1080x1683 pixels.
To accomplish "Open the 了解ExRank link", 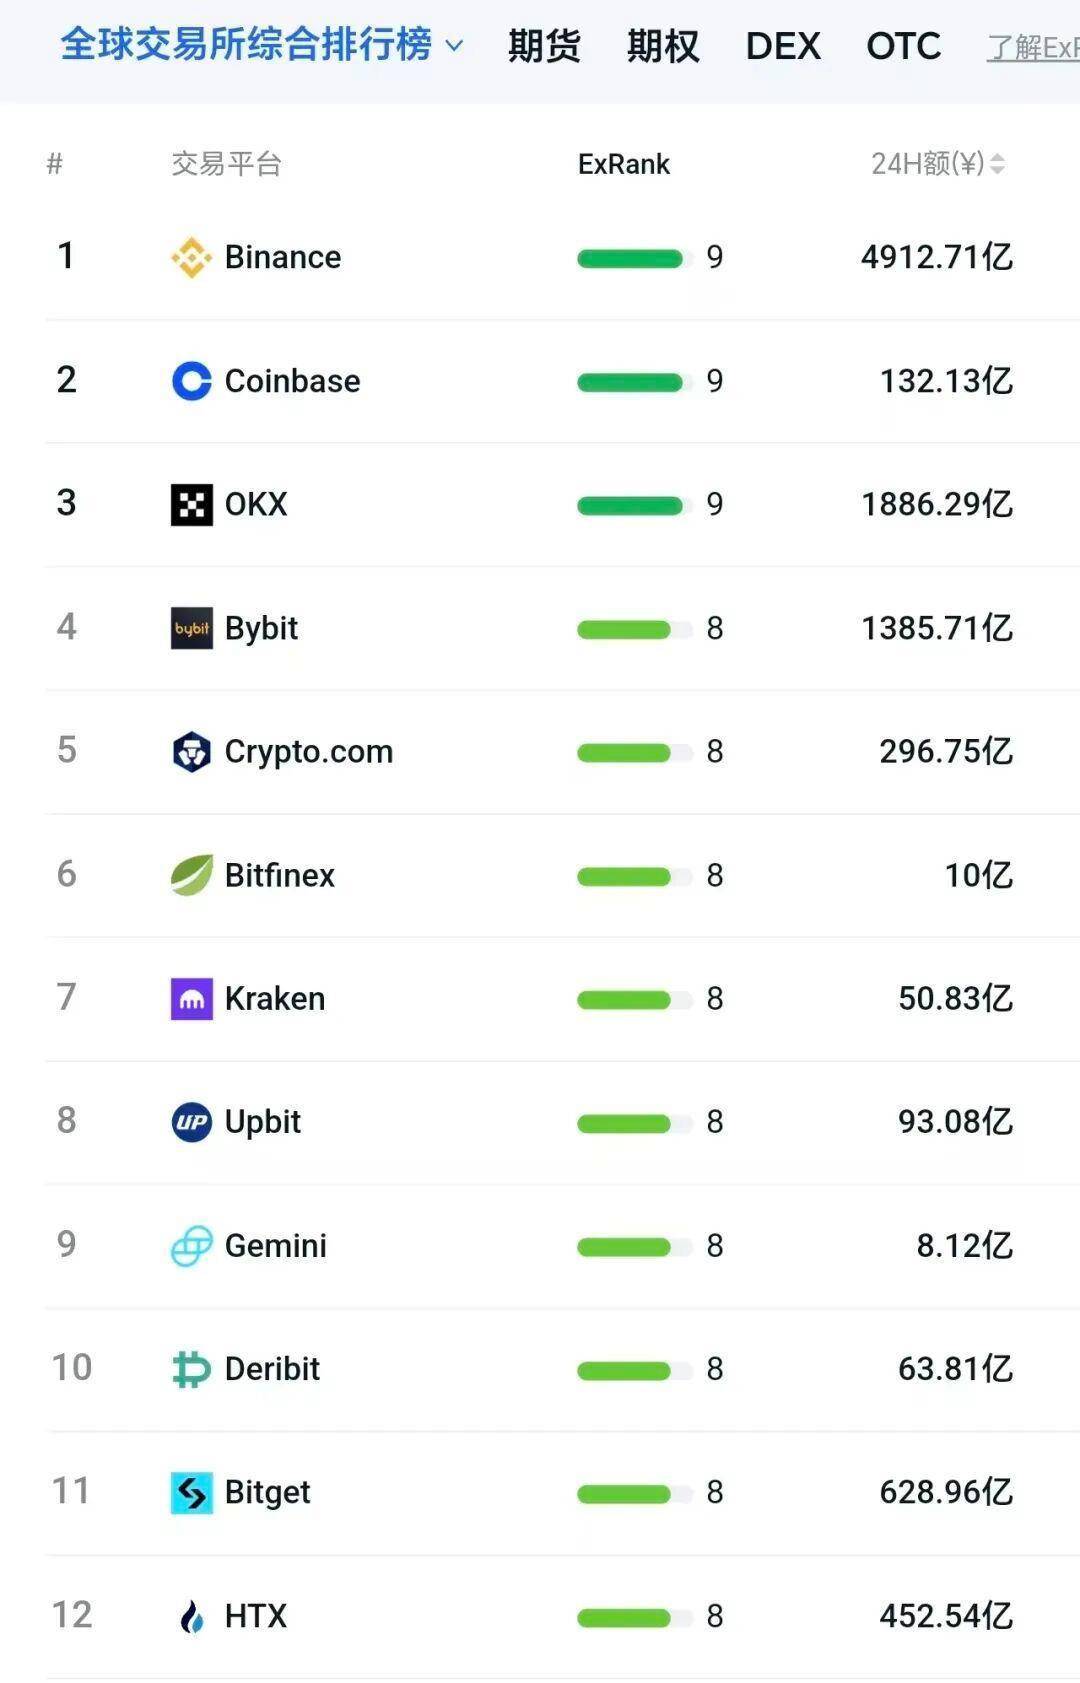I will click(x=1032, y=47).
